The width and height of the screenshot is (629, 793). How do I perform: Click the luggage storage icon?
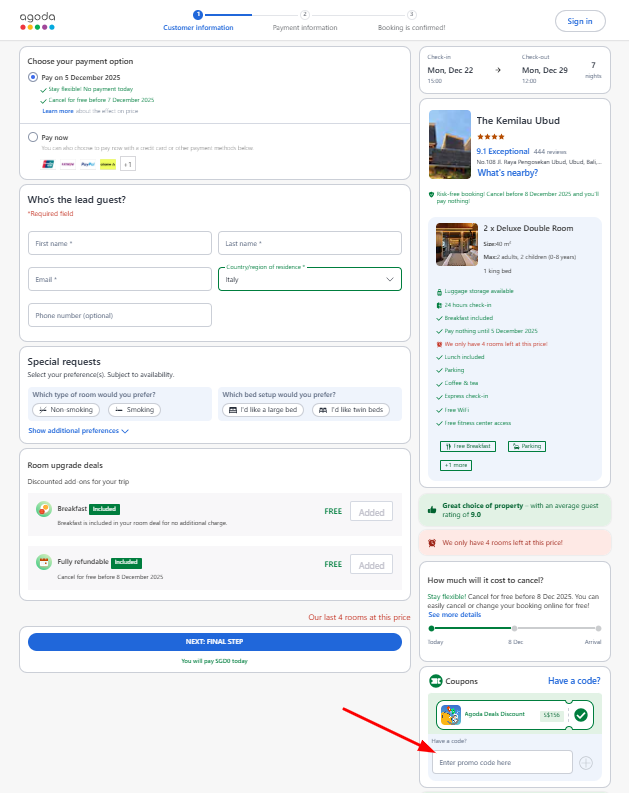point(439,292)
